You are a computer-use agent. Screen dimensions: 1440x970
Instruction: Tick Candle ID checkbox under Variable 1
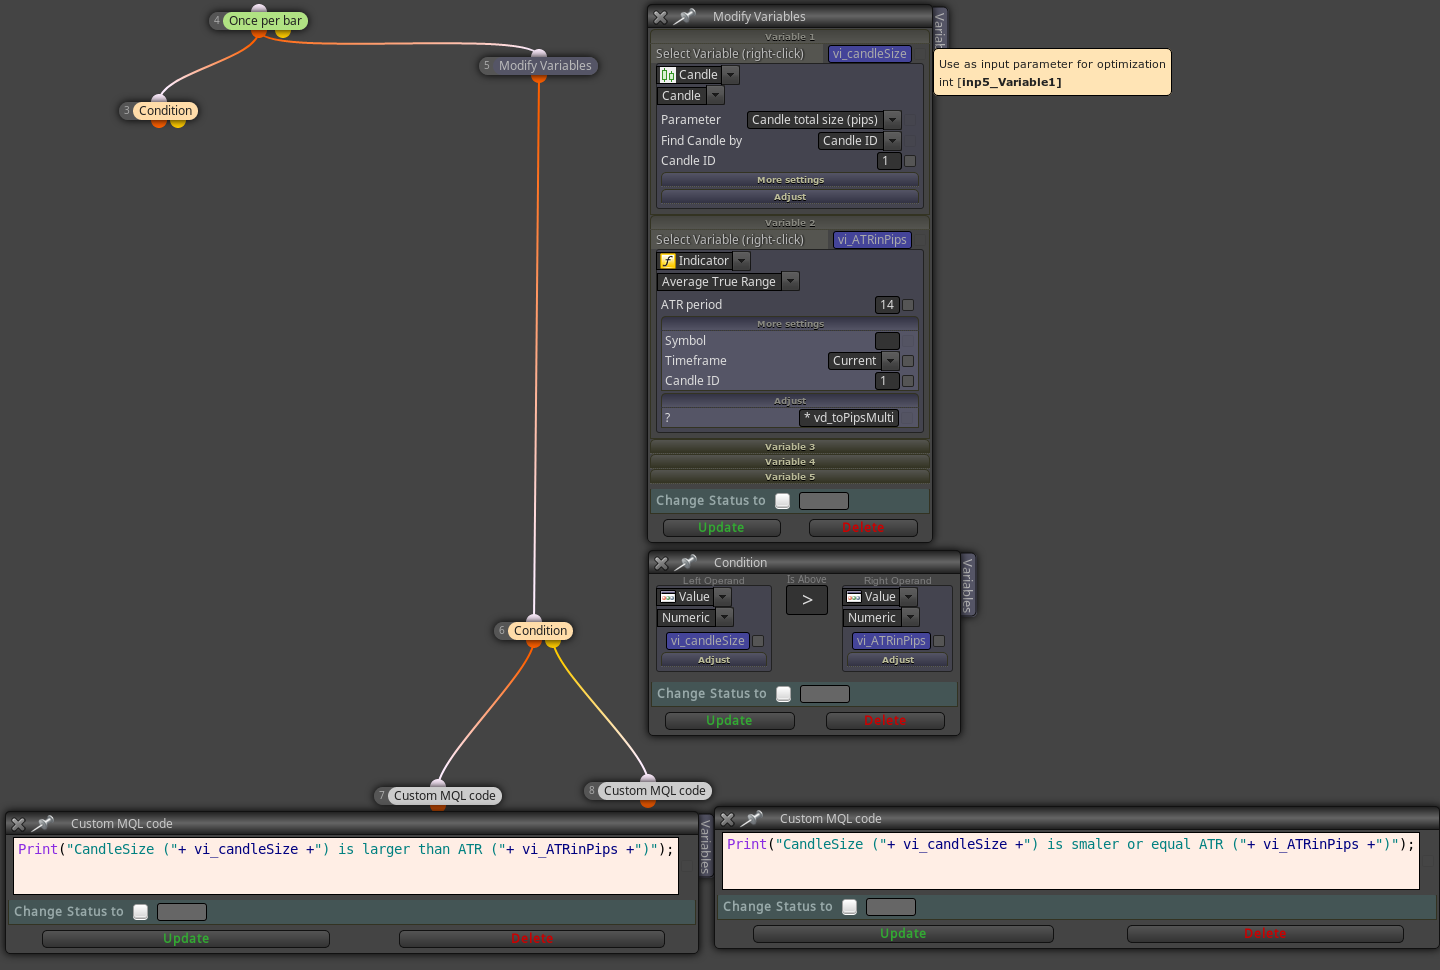910,161
